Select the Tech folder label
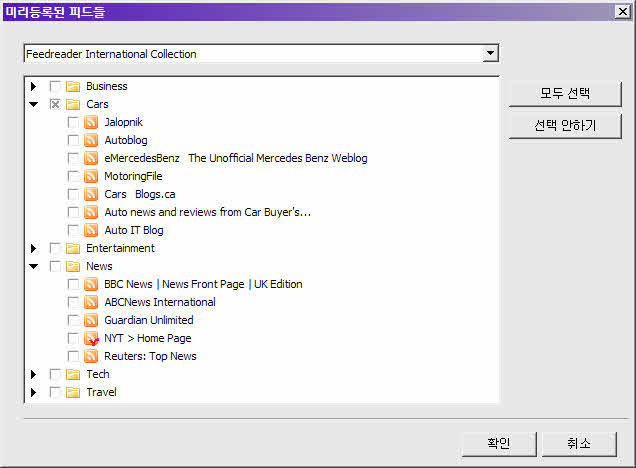This screenshot has width=636, height=468. 98,374
